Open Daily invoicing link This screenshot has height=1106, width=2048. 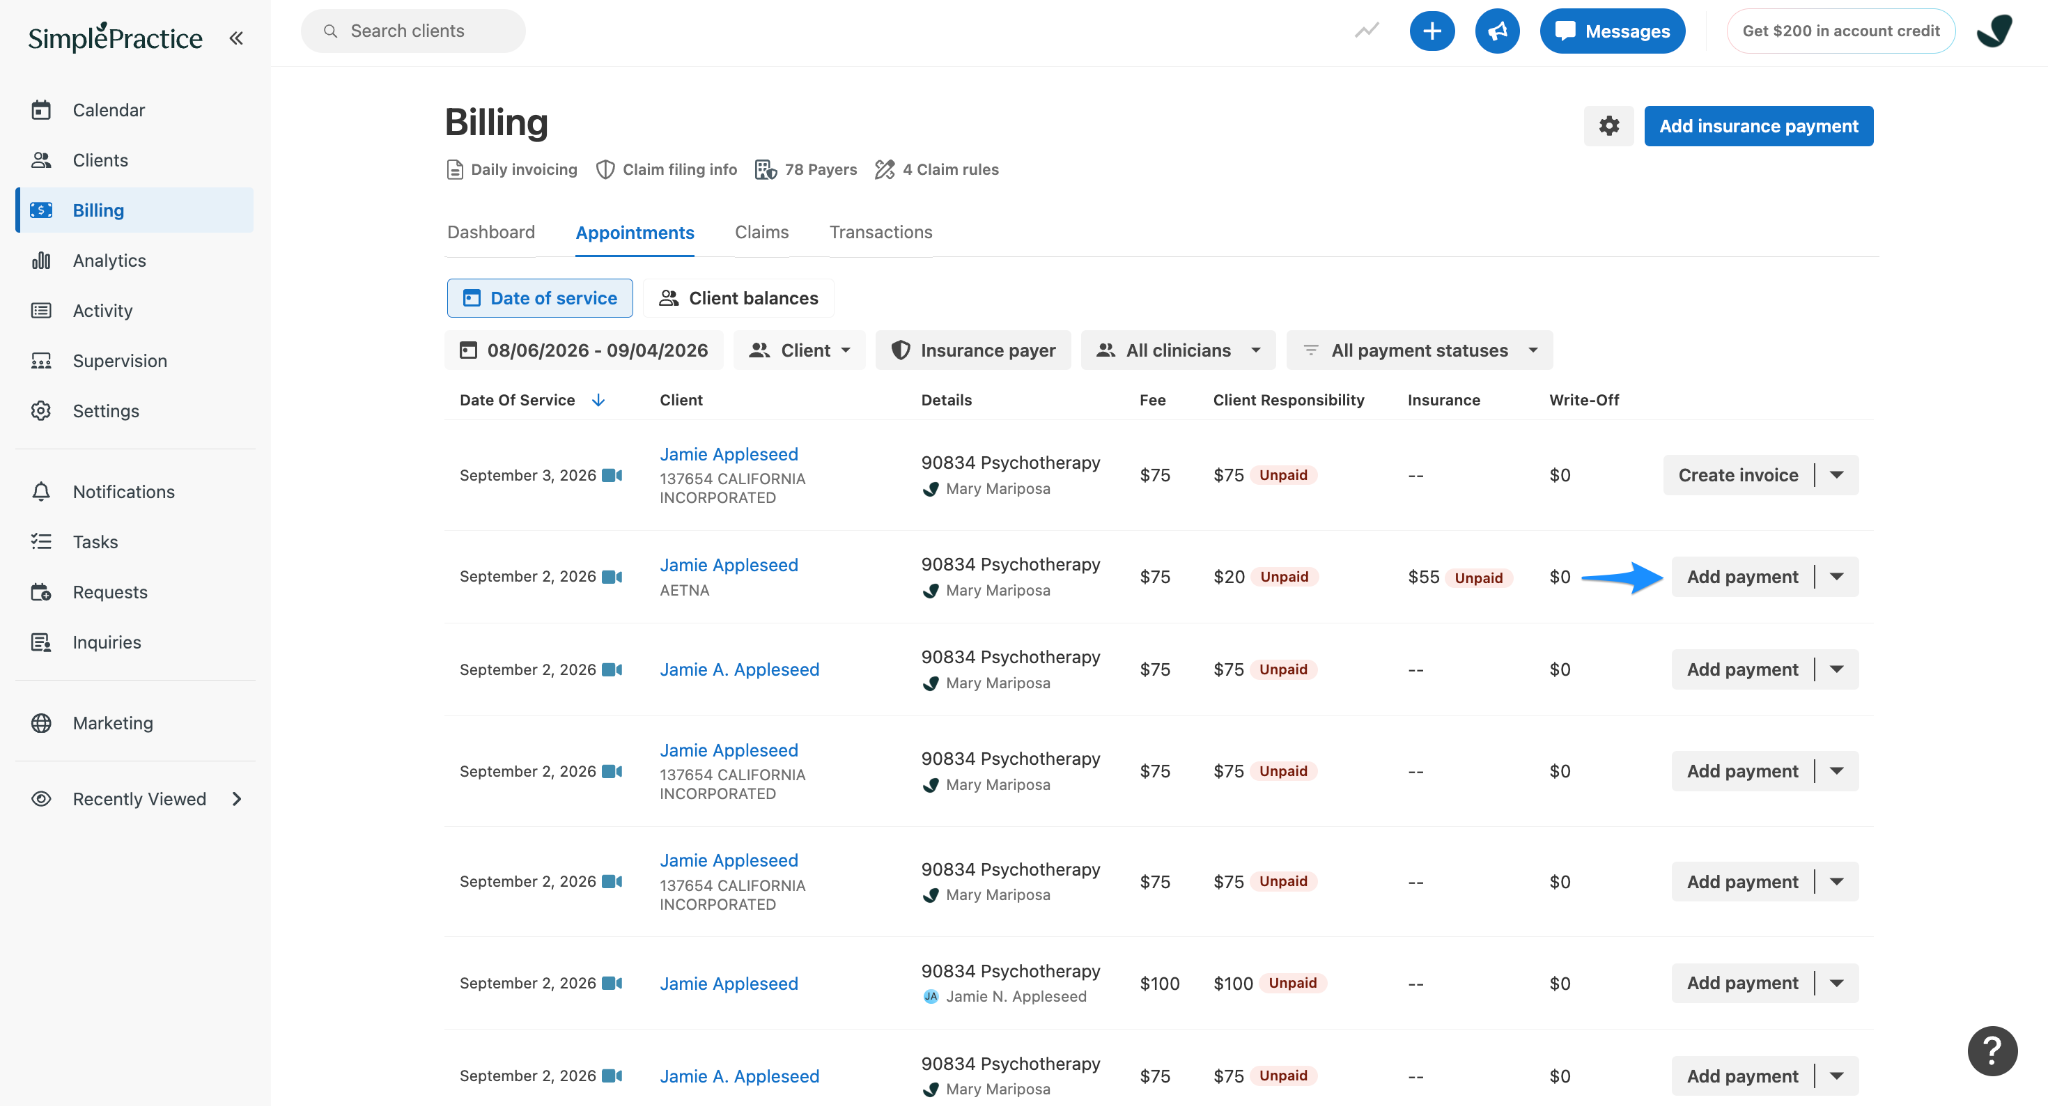click(511, 170)
